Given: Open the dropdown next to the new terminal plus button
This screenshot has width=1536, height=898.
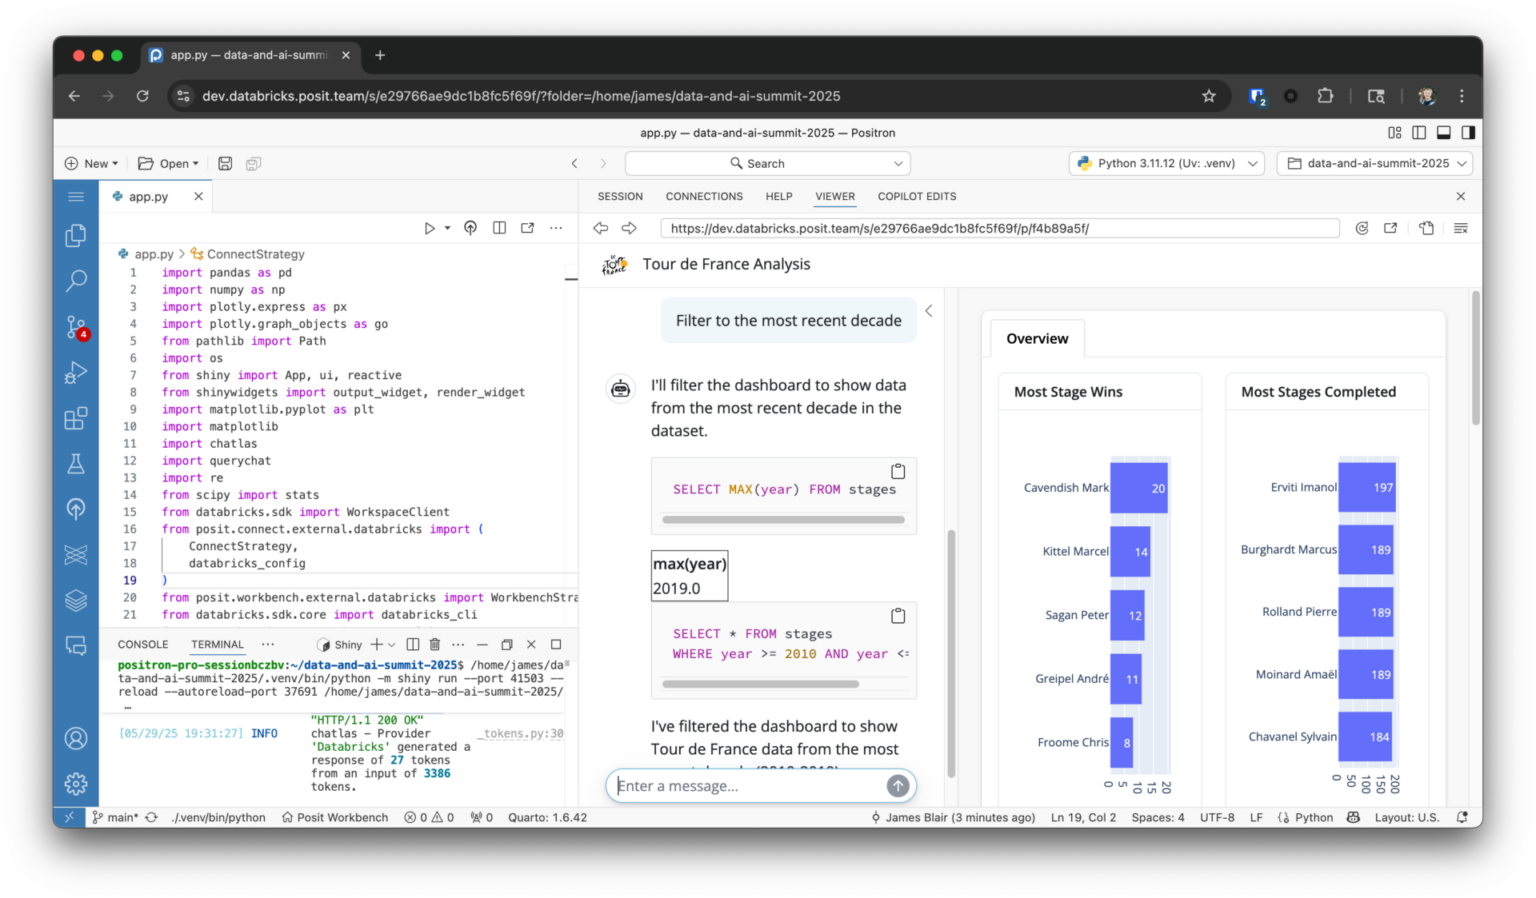Looking at the screenshot, I should tap(389, 644).
